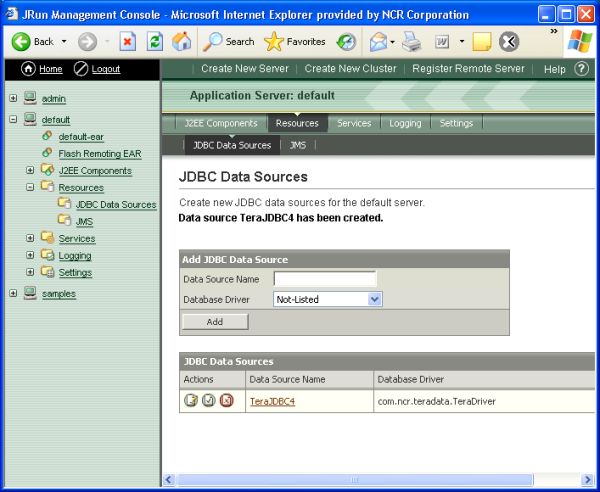Click the Add button
Screen dimensions: 600x492
click(x=215, y=322)
